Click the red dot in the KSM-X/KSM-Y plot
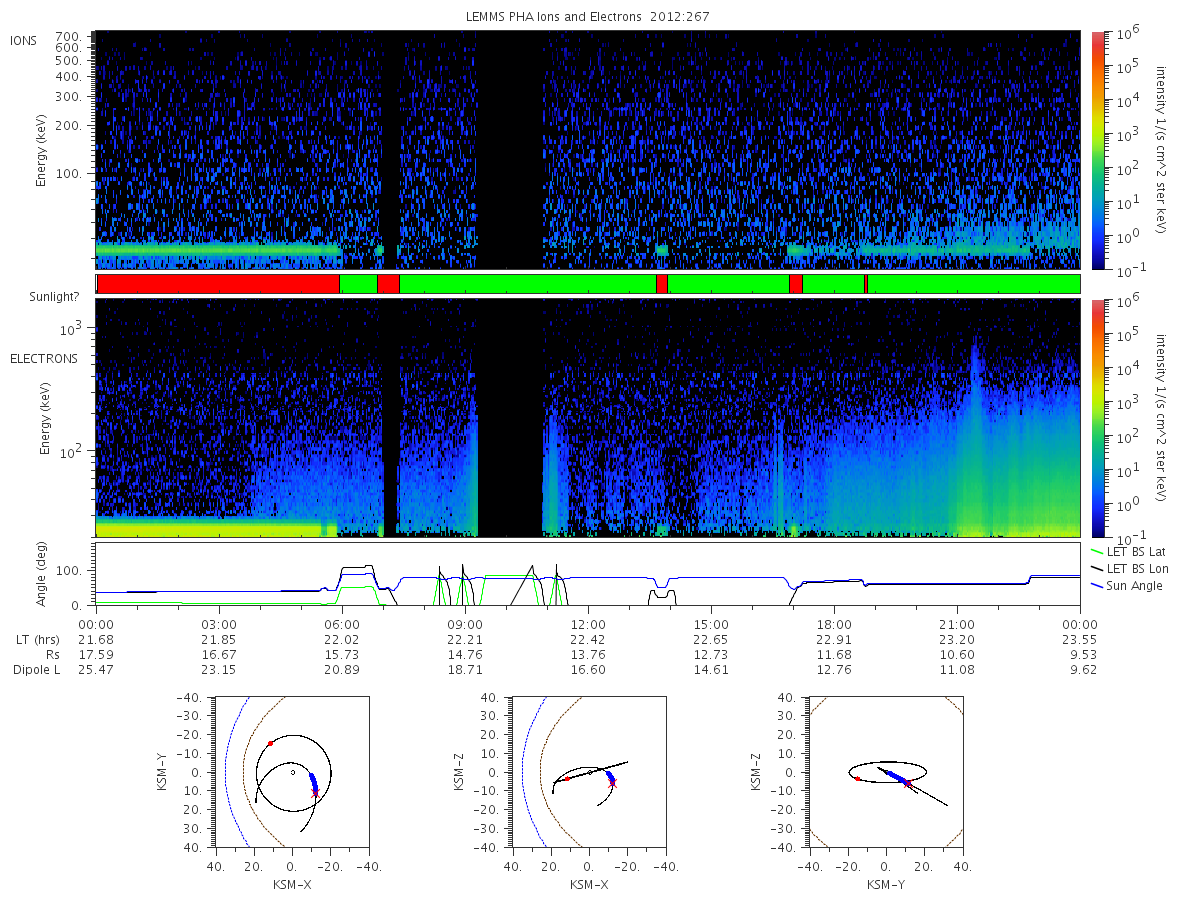 tap(270, 743)
